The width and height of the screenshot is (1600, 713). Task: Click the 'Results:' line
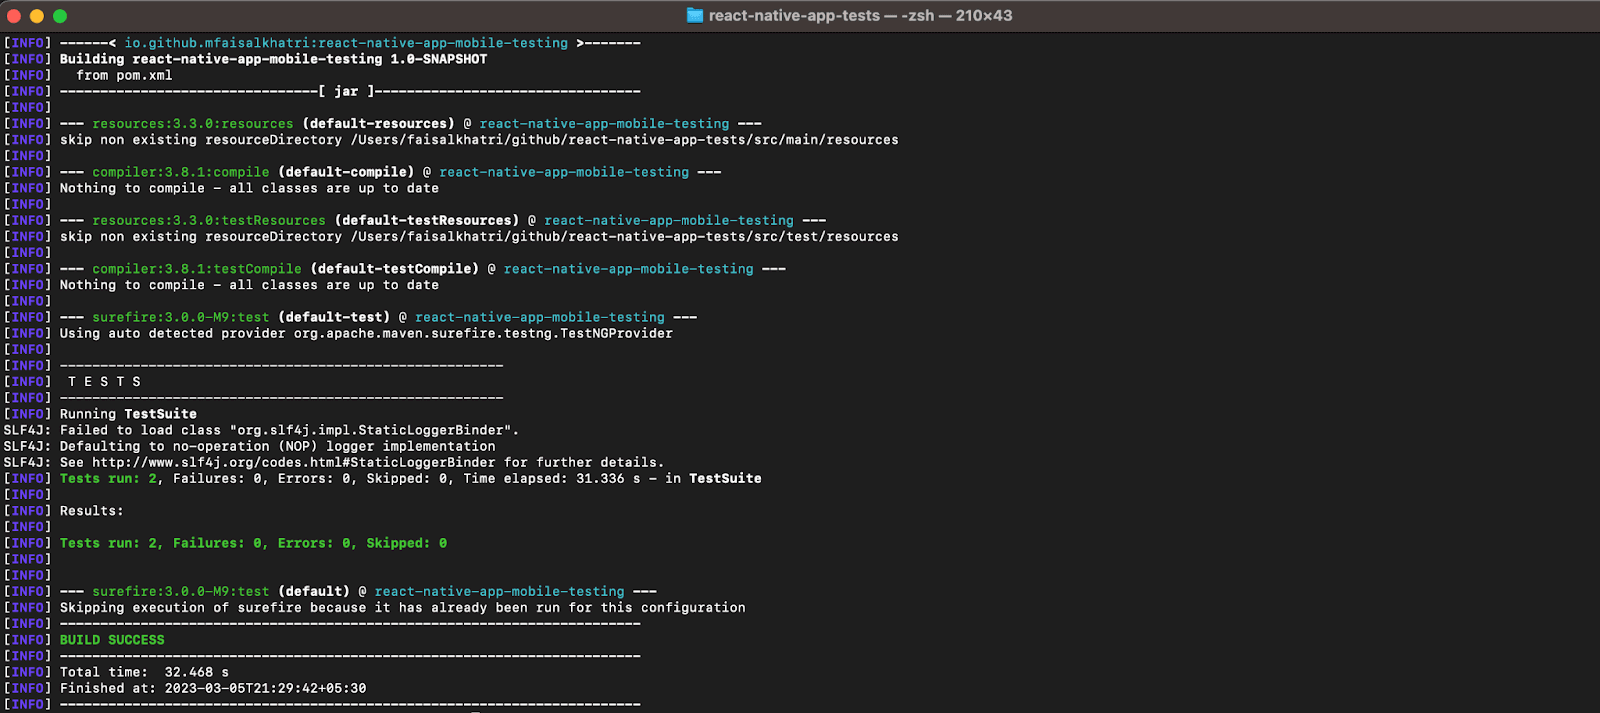pyautogui.click(x=91, y=511)
